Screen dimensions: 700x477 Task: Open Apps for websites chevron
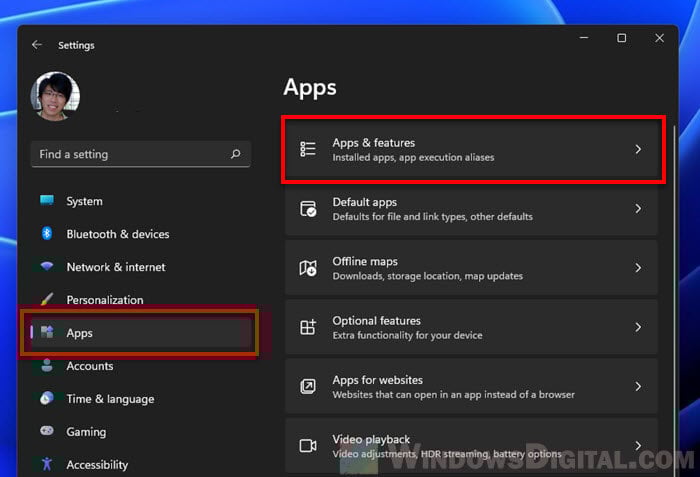[x=638, y=386]
